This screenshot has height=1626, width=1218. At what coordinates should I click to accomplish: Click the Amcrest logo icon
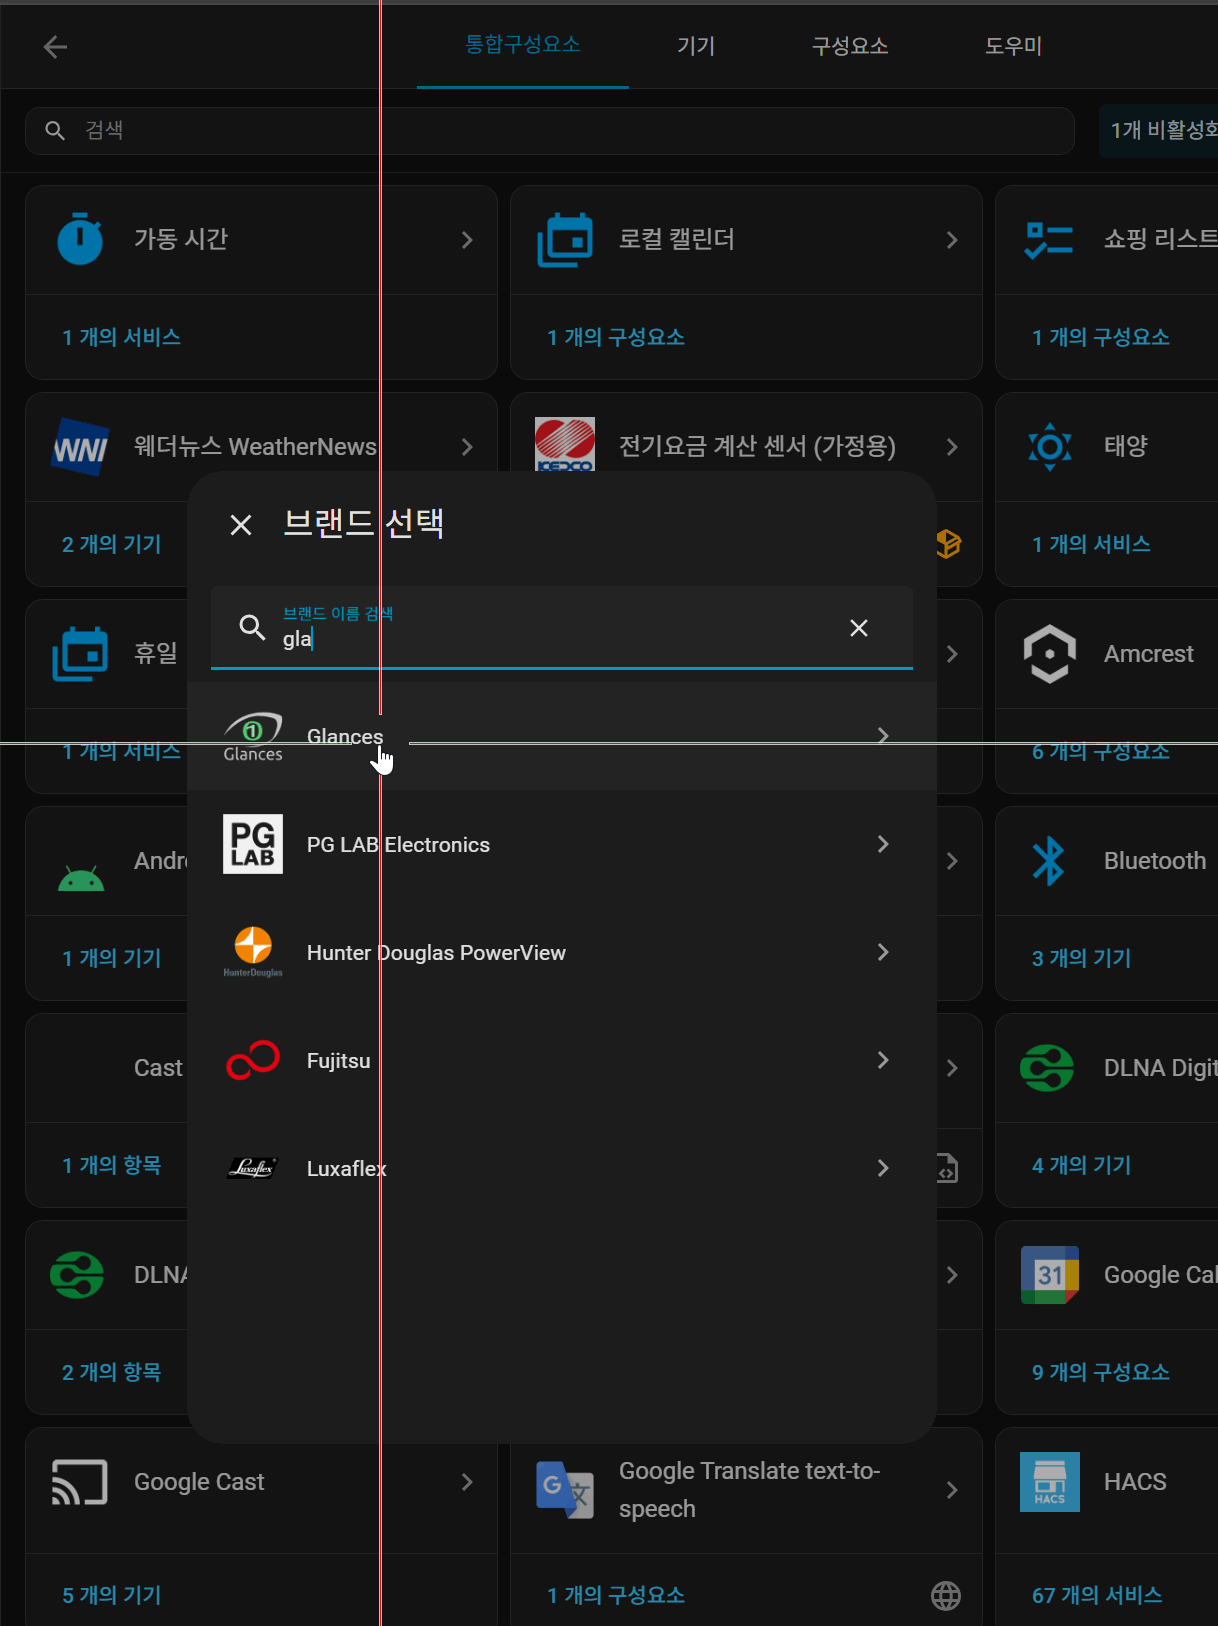(1050, 654)
